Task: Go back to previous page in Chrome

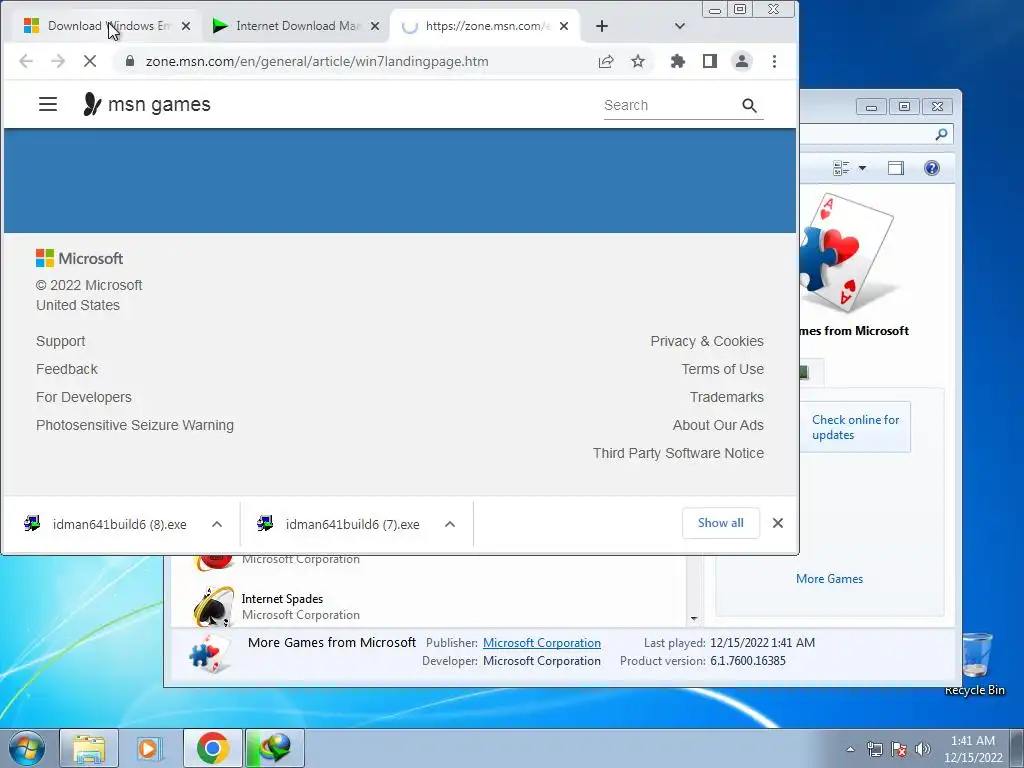Action: [x=26, y=61]
